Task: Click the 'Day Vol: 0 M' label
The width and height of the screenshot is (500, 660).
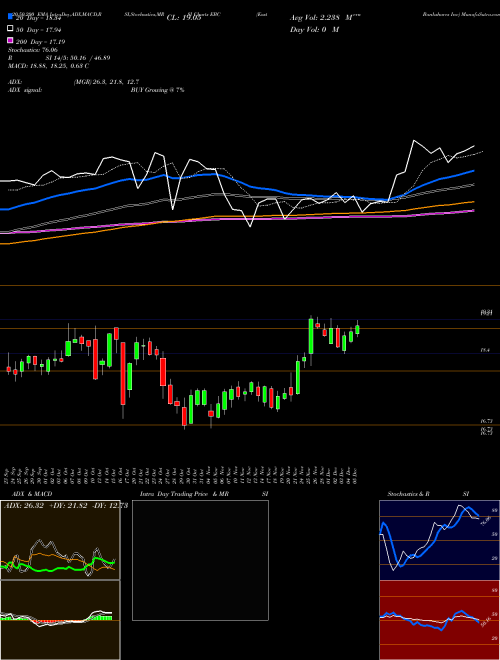Action: pyautogui.click(x=314, y=29)
